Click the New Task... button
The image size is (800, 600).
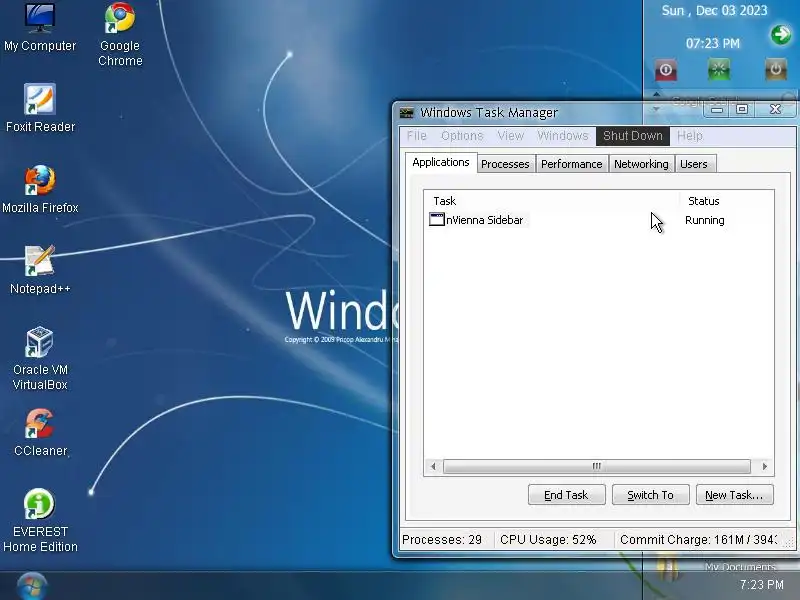(734, 495)
